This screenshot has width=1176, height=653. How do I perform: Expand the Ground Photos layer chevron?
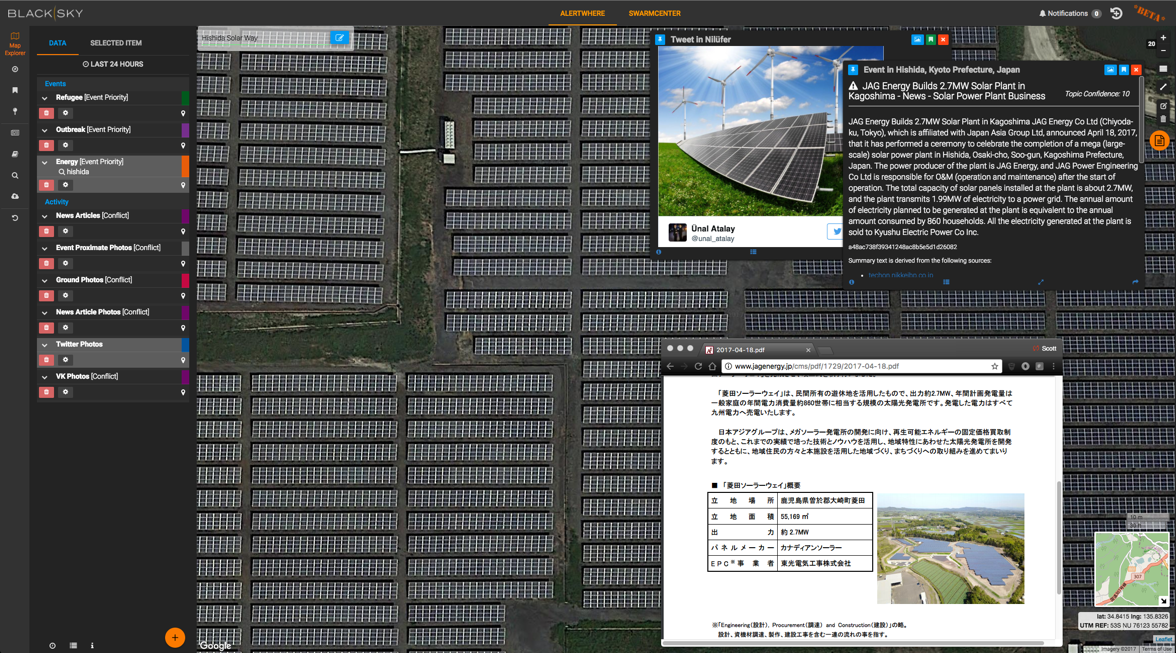pyautogui.click(x=44, y=281)
